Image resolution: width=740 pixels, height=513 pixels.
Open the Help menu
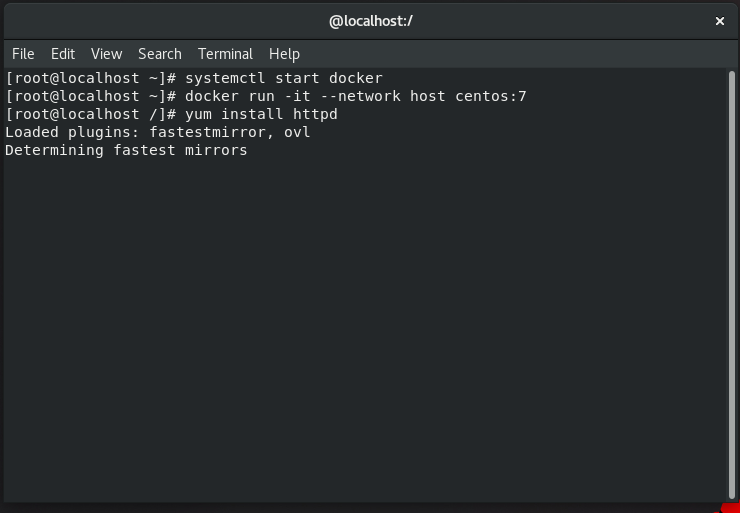pos(284,54)
